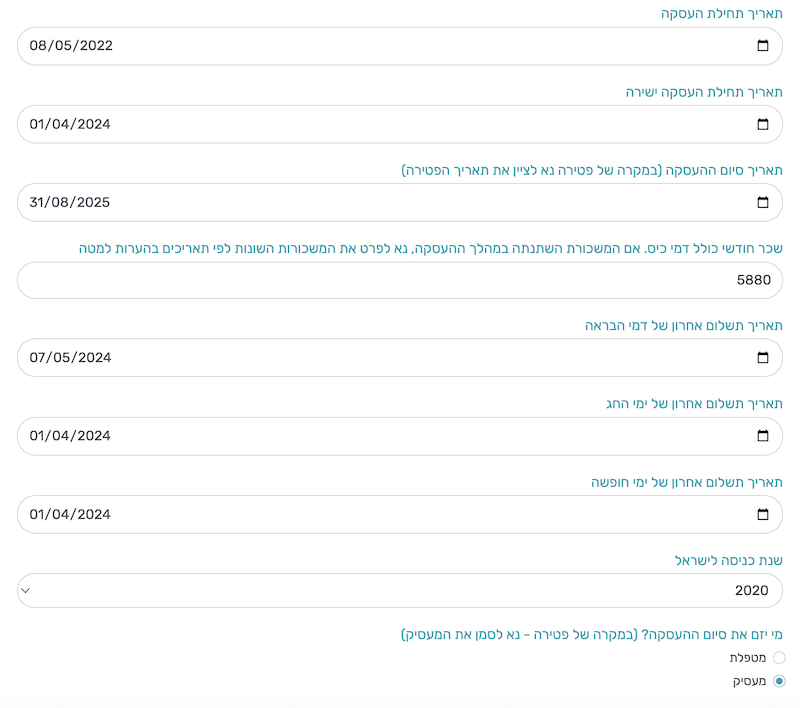This screenshot has width=800, height=708.
Task: Click calendar icon for last ימי החג payment date
Action: pyautogui.click(x=763, y=436)
